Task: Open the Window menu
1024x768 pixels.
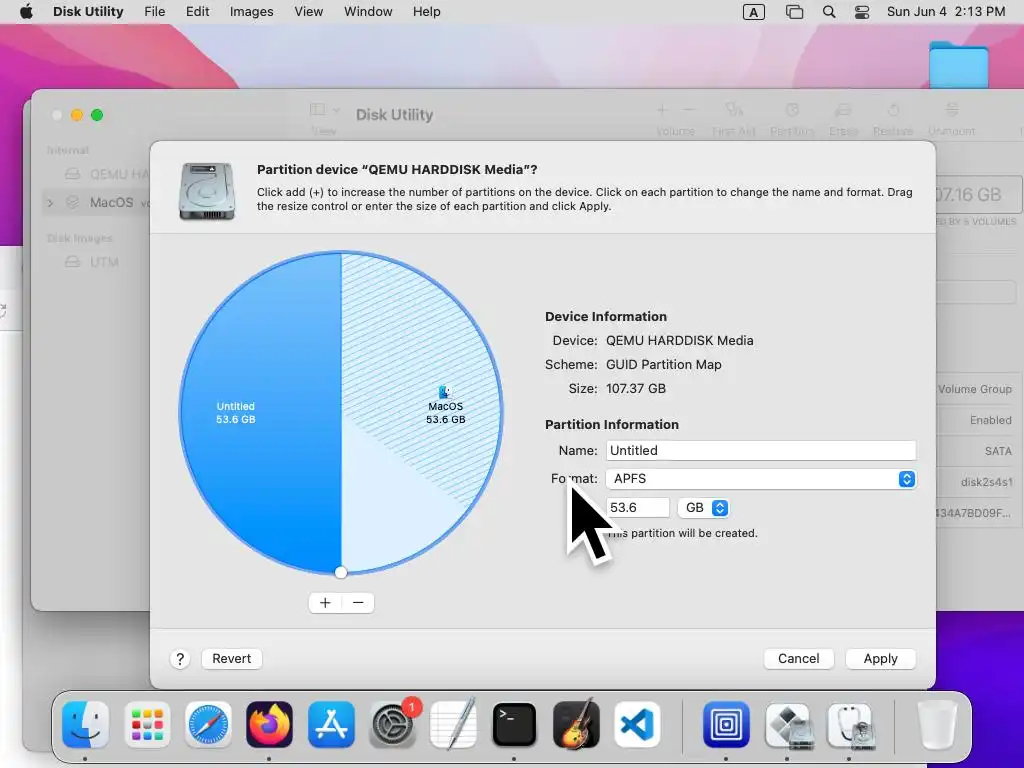Action: [368, 12]
